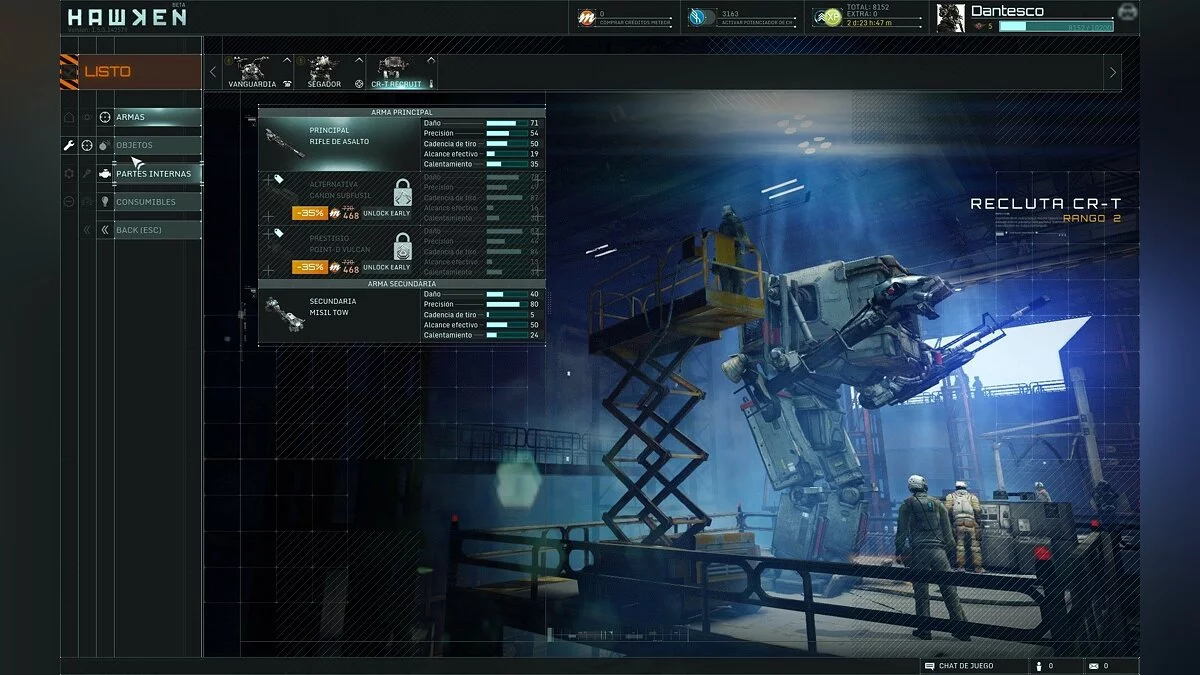
Task: Buy Meteor credits via orange M icon
Action: (x=587, y=17)
